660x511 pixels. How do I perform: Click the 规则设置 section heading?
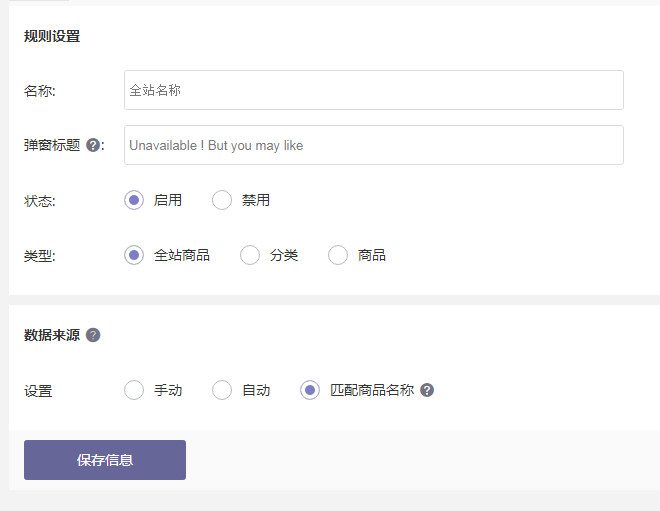pyautogui.click(x=52, y=36)
